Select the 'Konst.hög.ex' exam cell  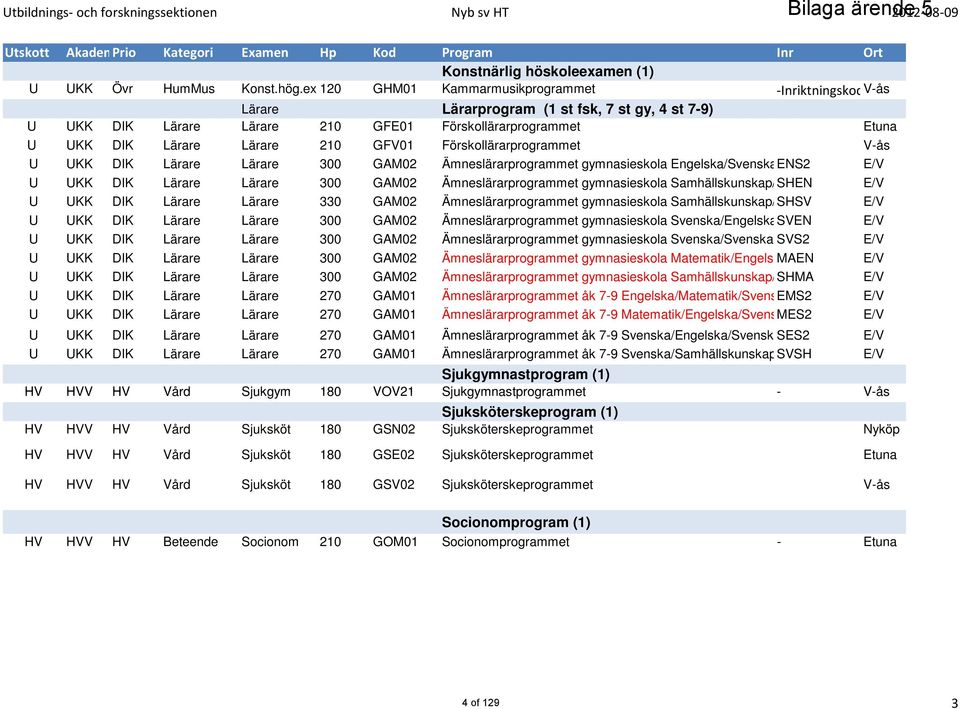pyautogui.click(x=279, y=89)
